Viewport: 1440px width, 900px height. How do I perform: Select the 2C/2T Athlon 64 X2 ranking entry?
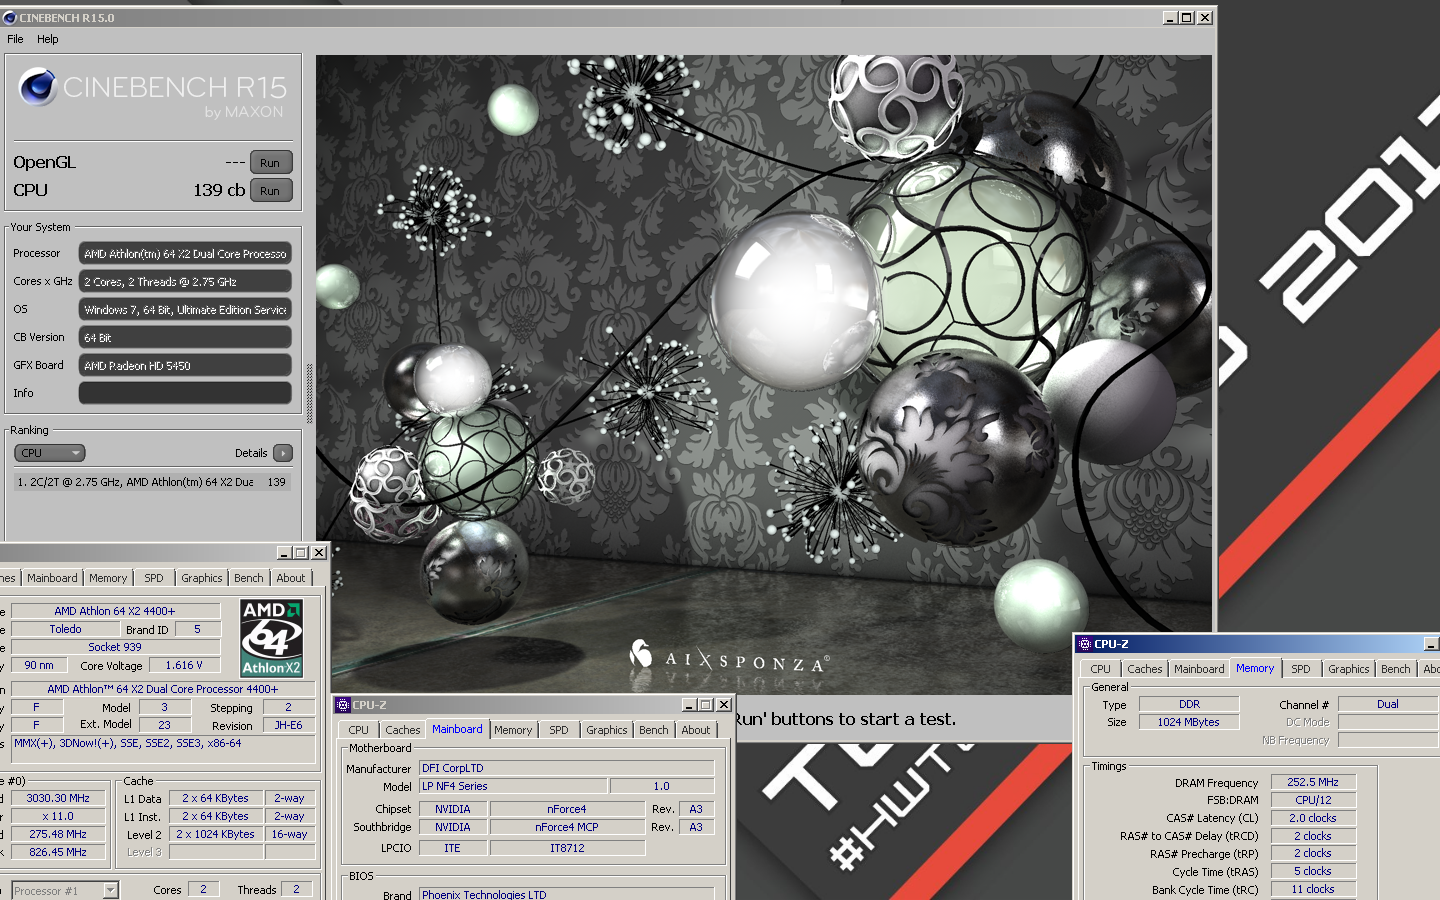tap(152, 482)
